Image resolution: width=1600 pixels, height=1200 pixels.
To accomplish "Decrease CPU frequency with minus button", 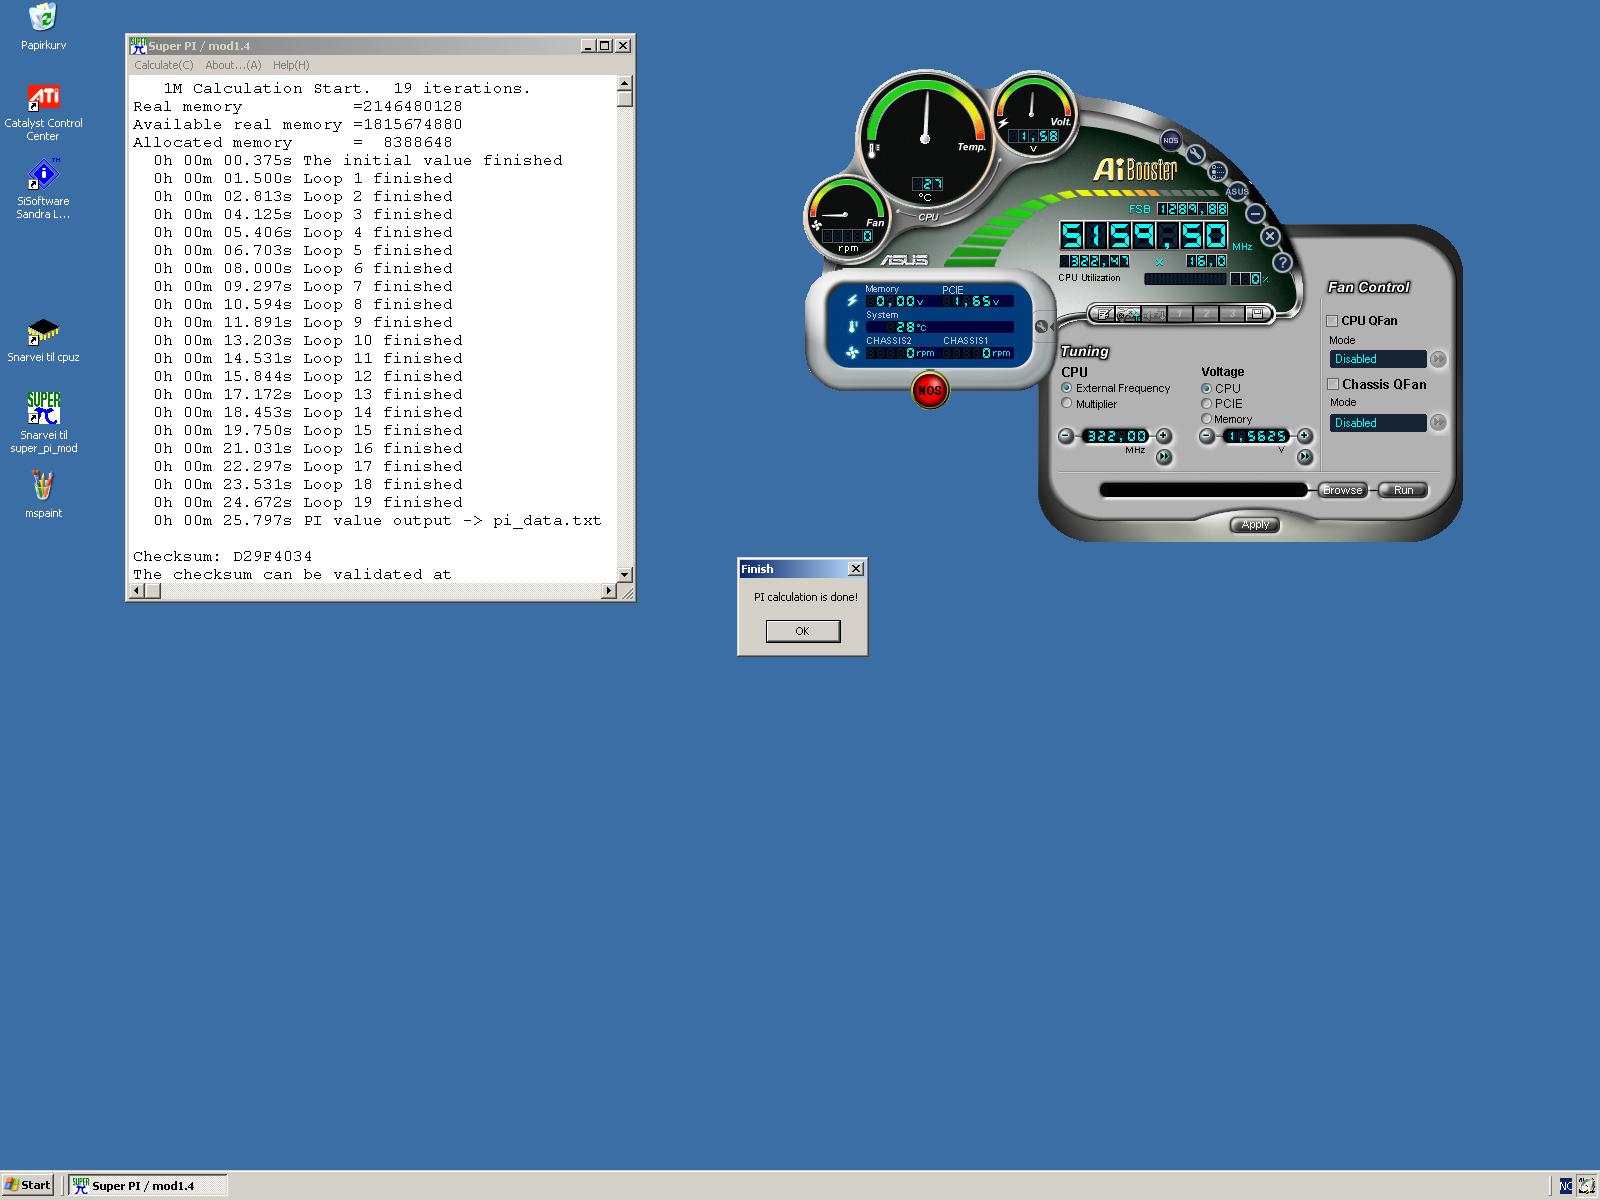I will pos(1066,436).
